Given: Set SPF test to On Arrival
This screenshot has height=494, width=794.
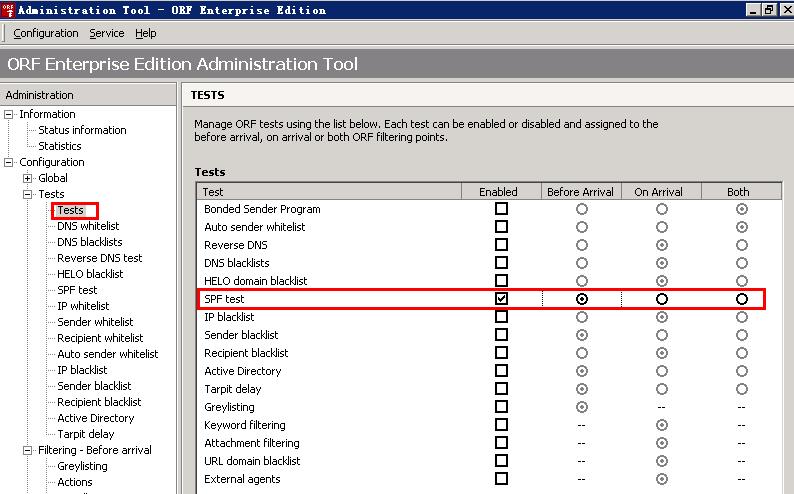Looking at the screenshot, I should pos(661,299).
